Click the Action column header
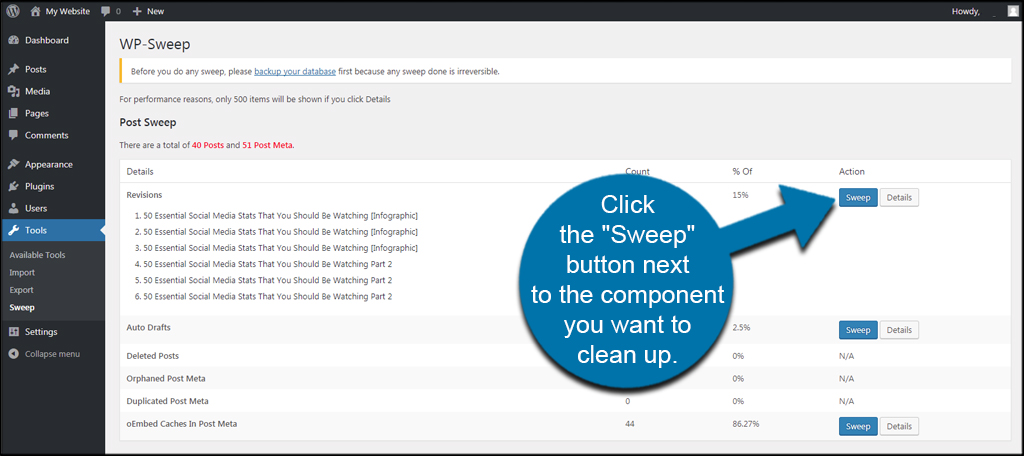 point(852,172)
